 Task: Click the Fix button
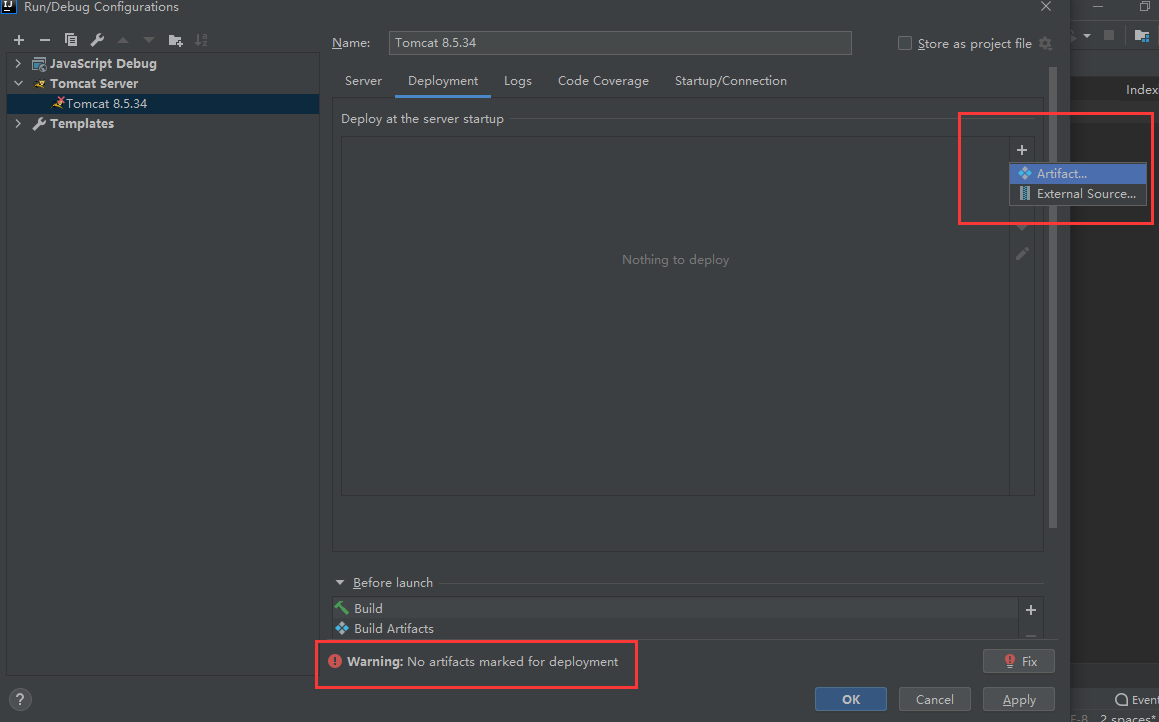(1019, 661)
